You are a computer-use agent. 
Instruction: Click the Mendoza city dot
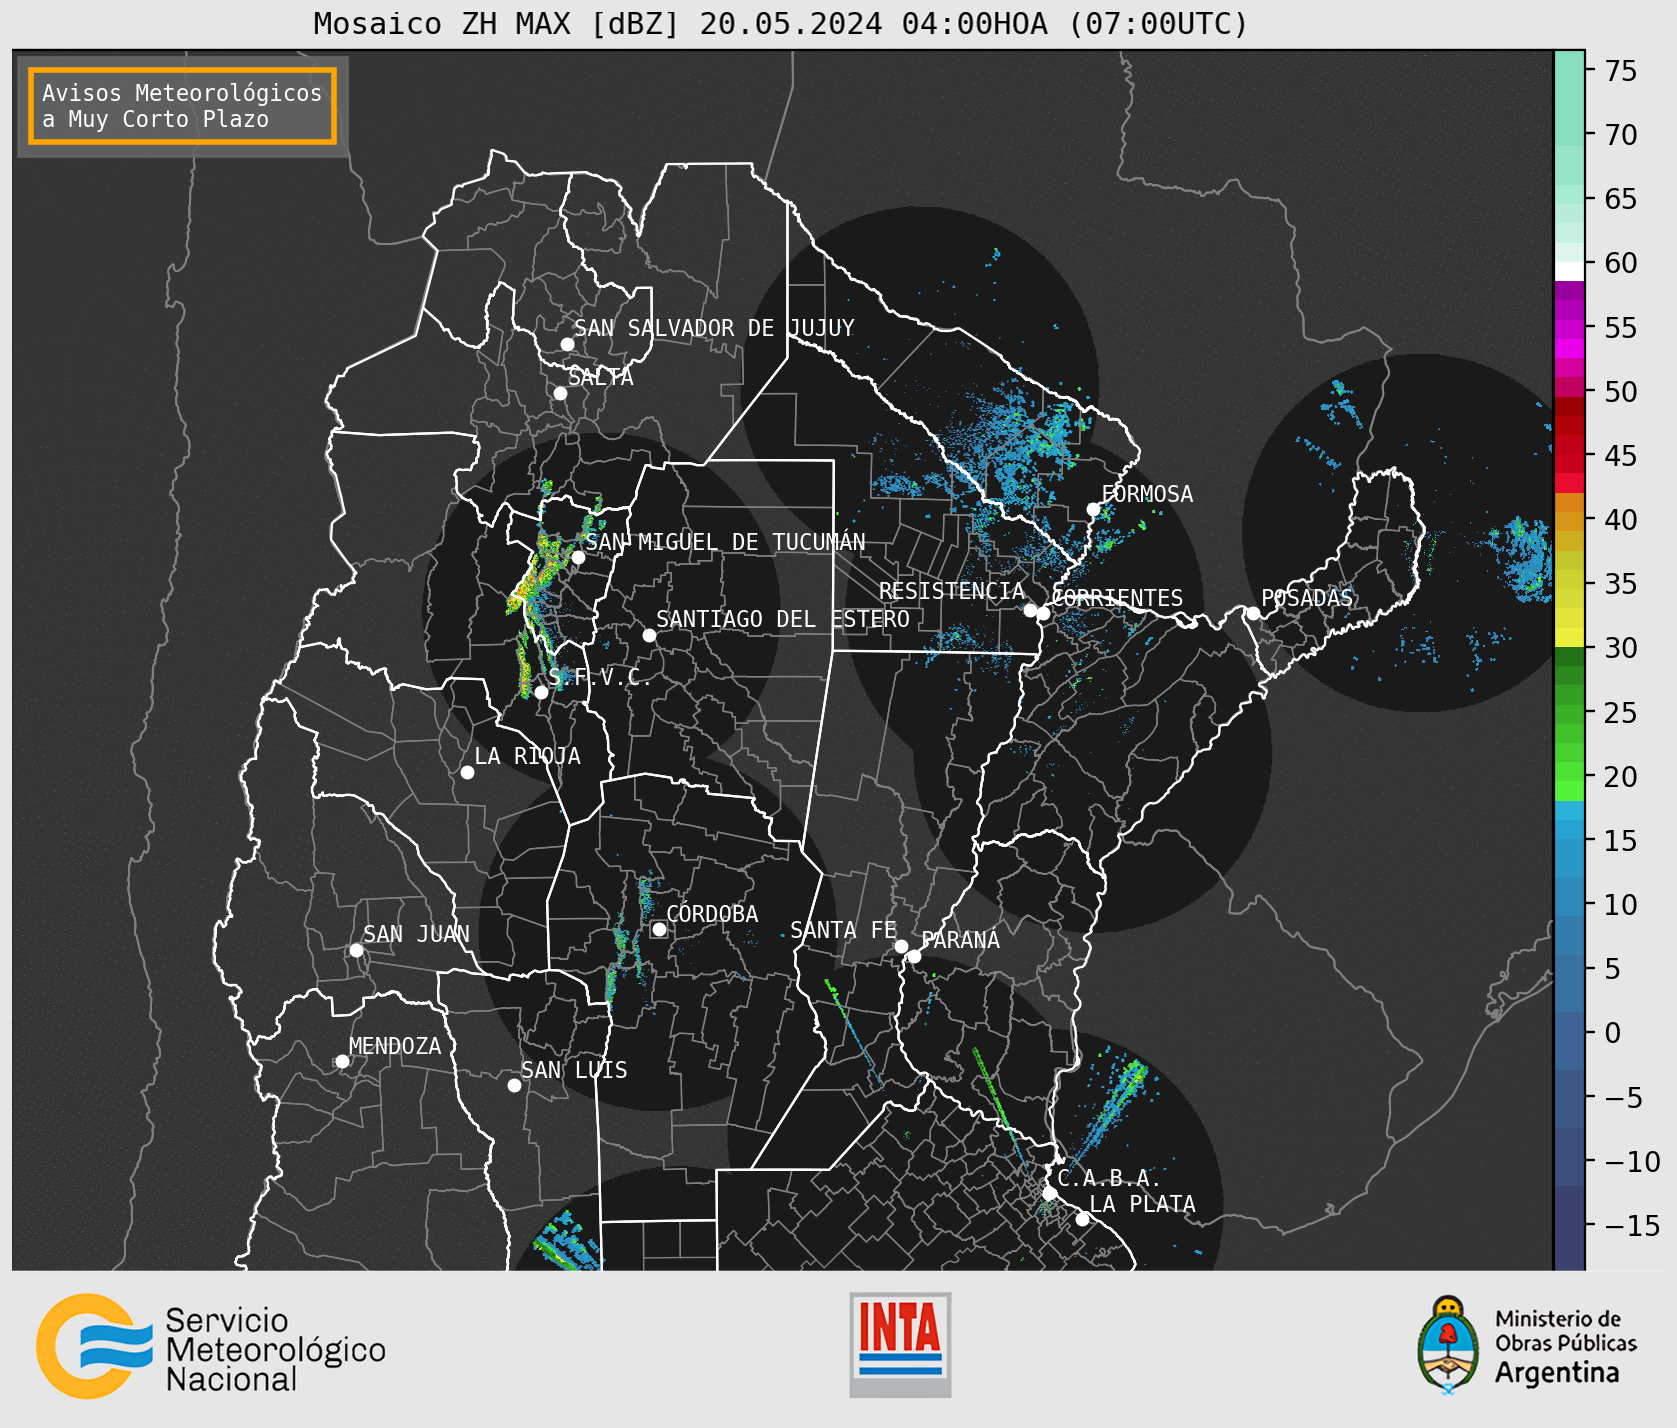342,1061
